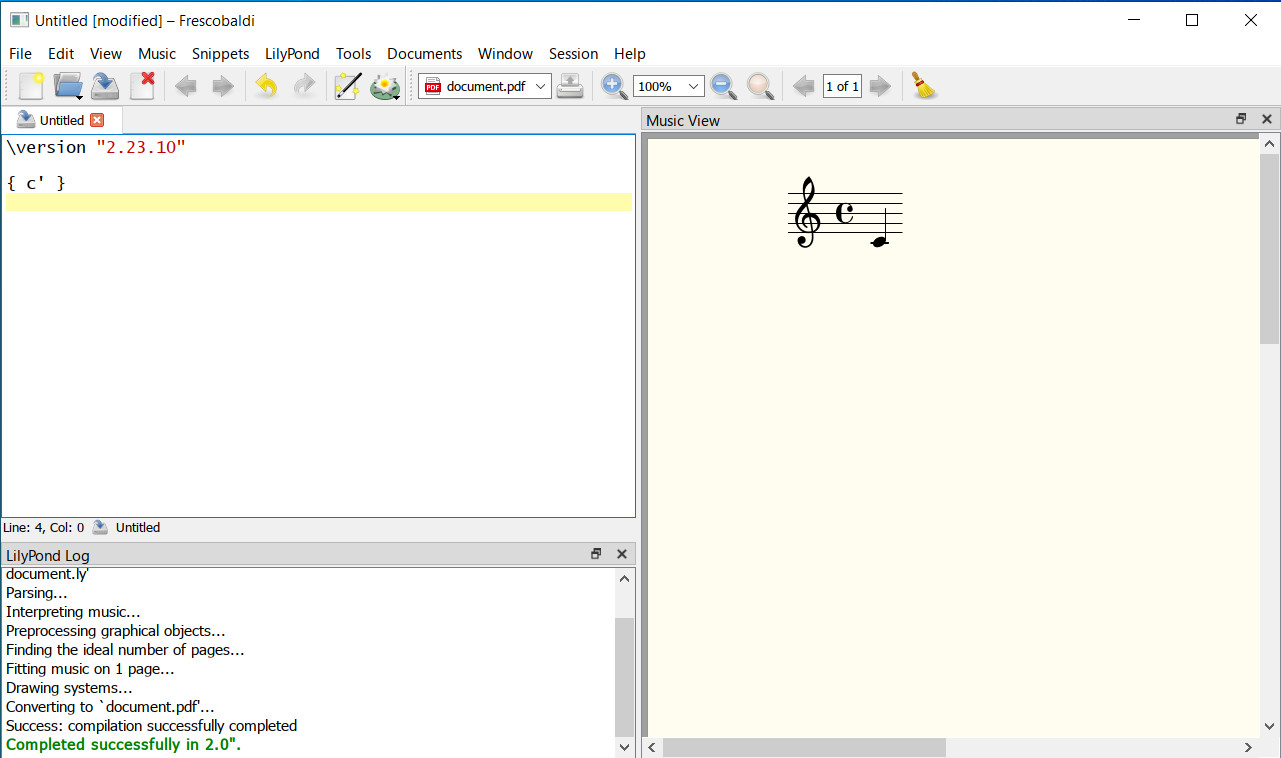The image size is (1281, 758).
Task: Click the engrave frog icon in the toolbar
Action: click(385, 86)
